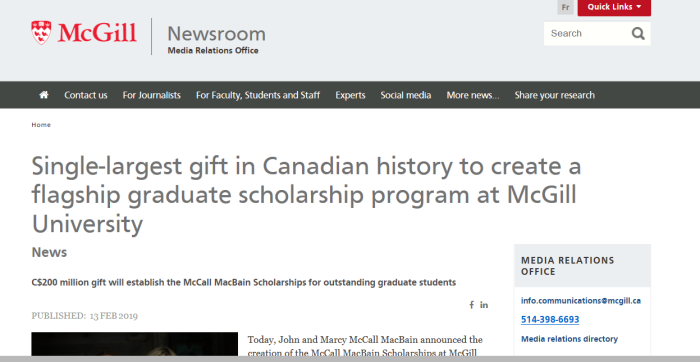Click the home icon in navigation bar

click(x=44, y=95)
